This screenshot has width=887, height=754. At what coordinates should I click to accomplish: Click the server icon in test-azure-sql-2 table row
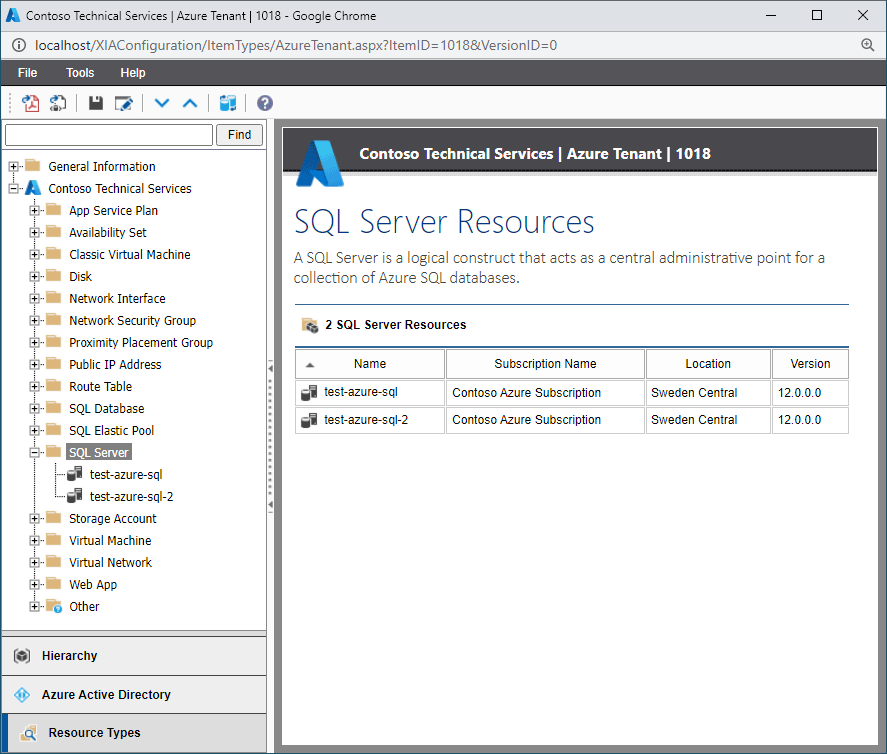pyautogui.click(x=309, y=420)
